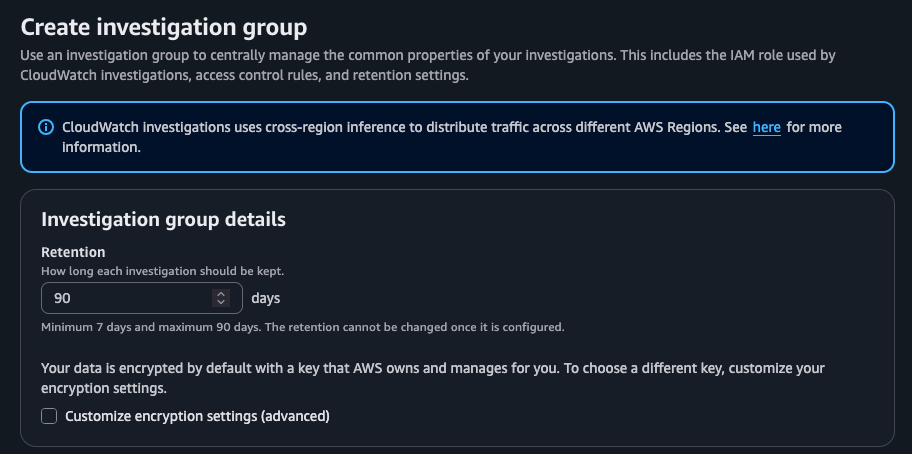
Task: Enable Customize encryption settings checkbox
Action: click(x=49, y=416)
